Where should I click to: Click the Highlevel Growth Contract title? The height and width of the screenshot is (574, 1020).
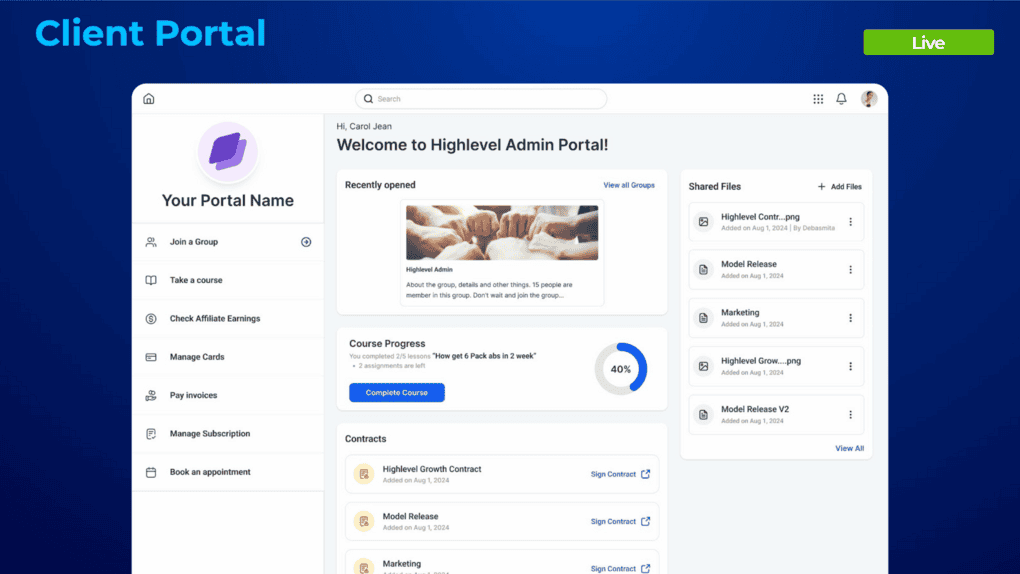tap(432, 469)
